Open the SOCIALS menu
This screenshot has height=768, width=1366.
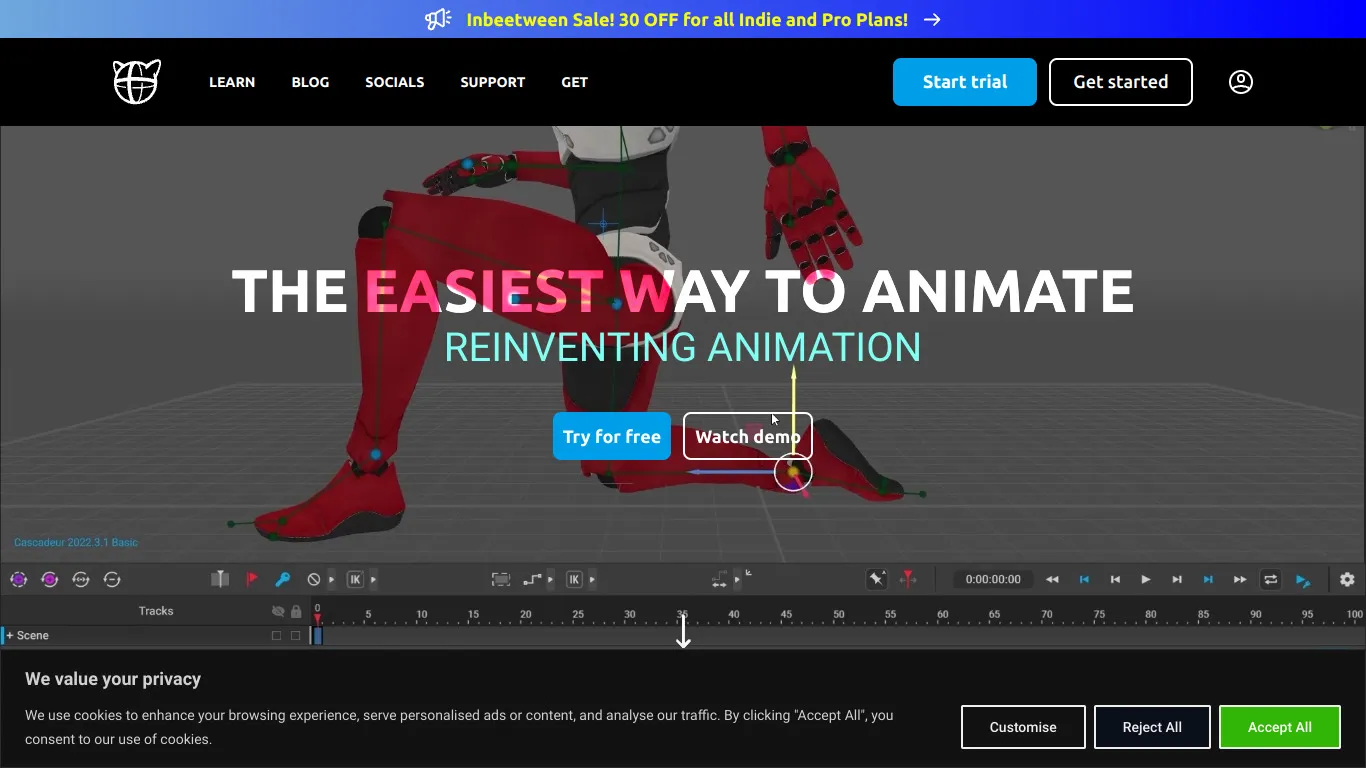(395, 82)
